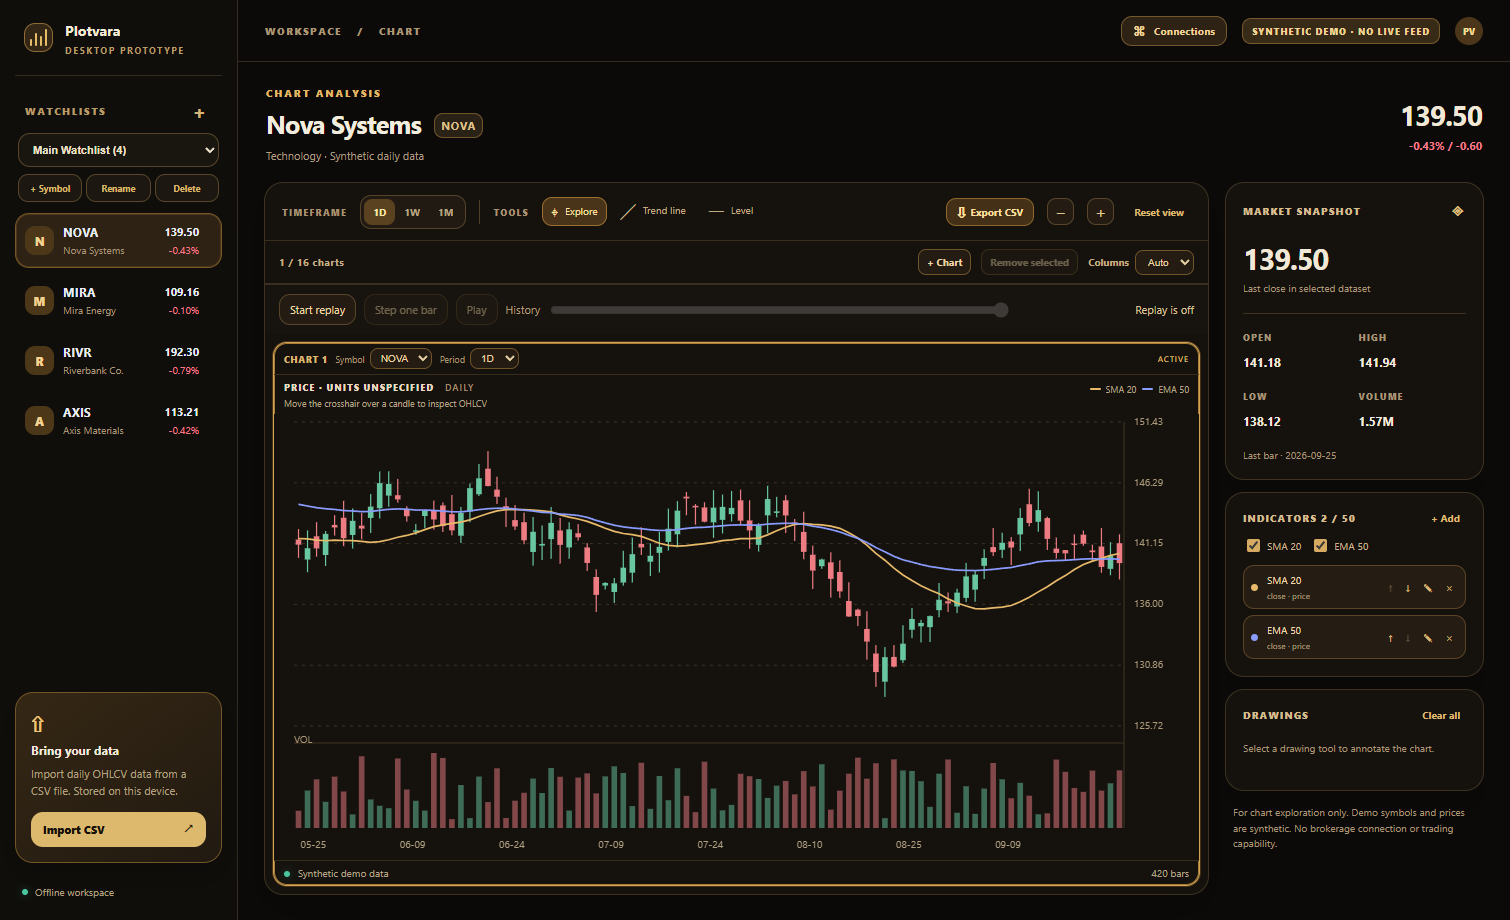
Task: Click the Synthetic Demo No Live Feed badge
Action: (1341, 31)
